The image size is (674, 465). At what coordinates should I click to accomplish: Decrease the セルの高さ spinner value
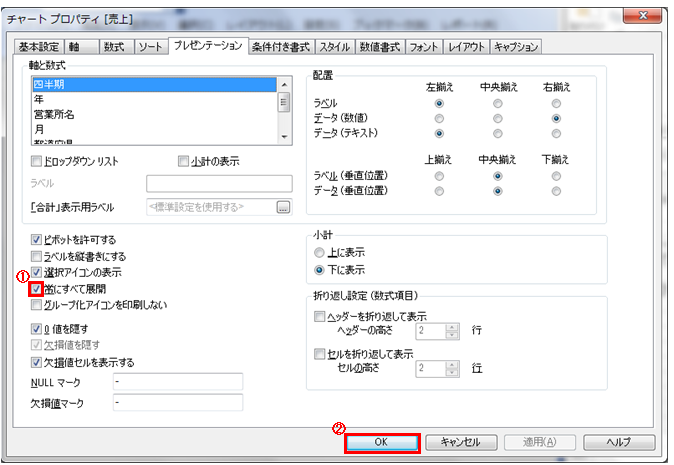pyautogui.click(x=451, y=372)
